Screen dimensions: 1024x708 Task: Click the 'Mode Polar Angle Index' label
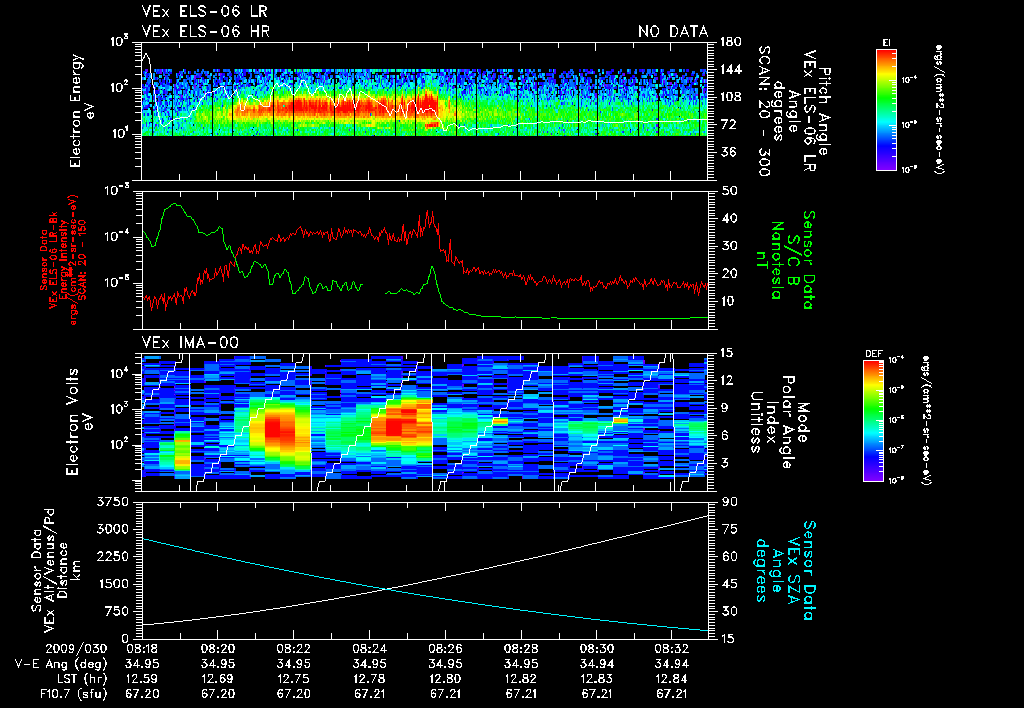point(788,422)
